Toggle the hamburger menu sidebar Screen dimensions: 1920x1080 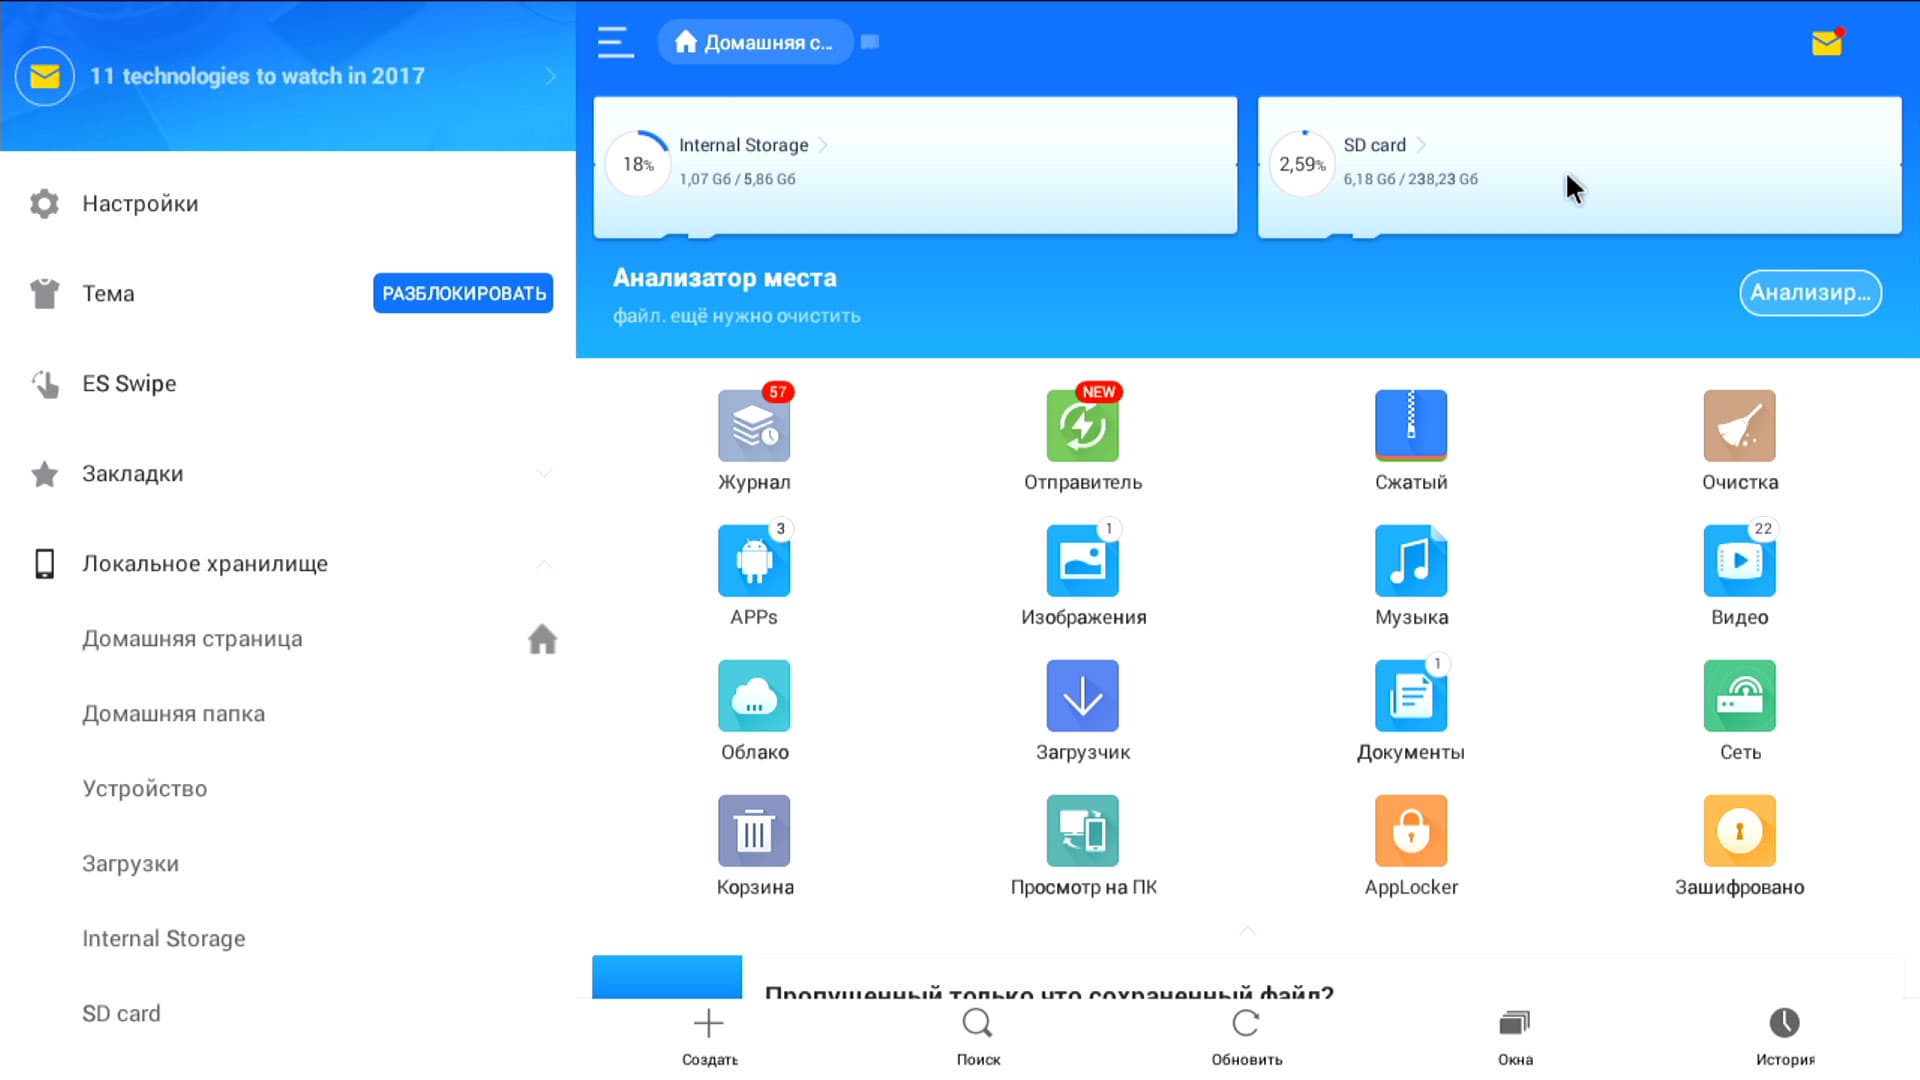click(615, 42)
